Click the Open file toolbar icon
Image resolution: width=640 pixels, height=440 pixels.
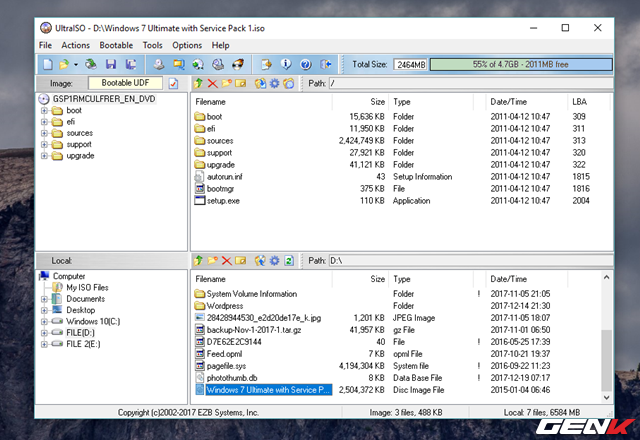click(64, 64)
